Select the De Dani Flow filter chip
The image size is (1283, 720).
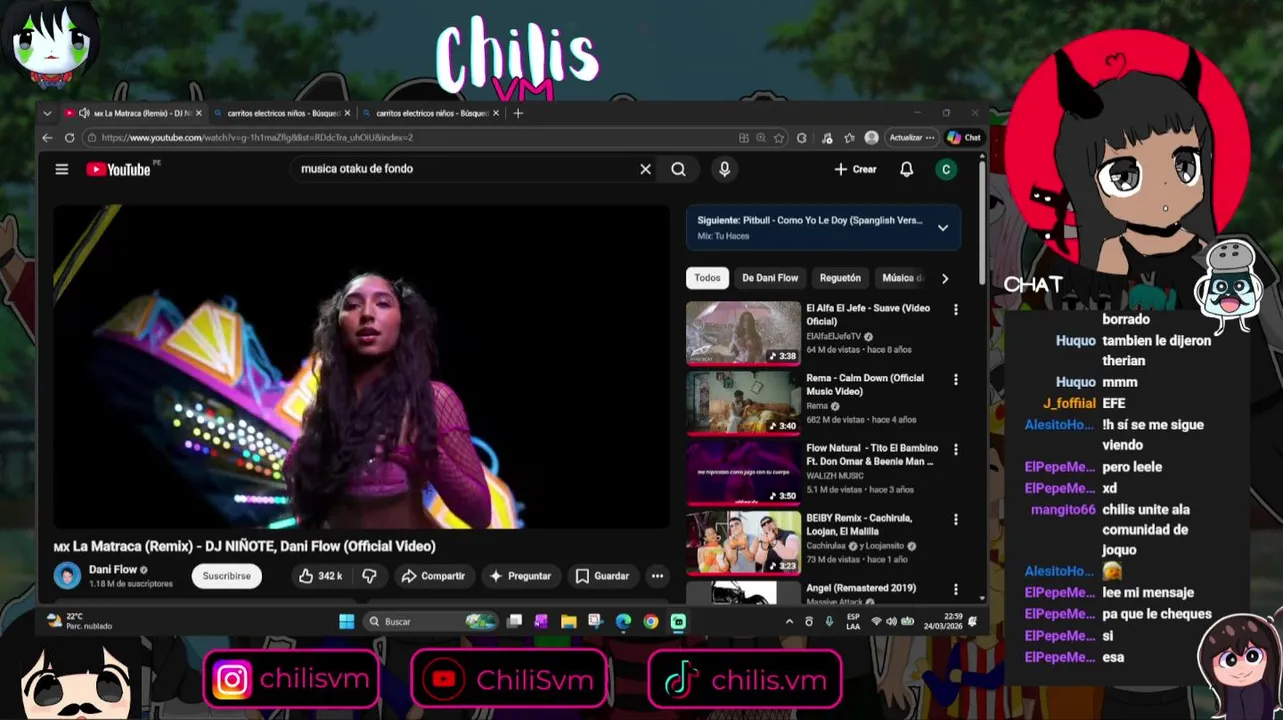(770, 278)
